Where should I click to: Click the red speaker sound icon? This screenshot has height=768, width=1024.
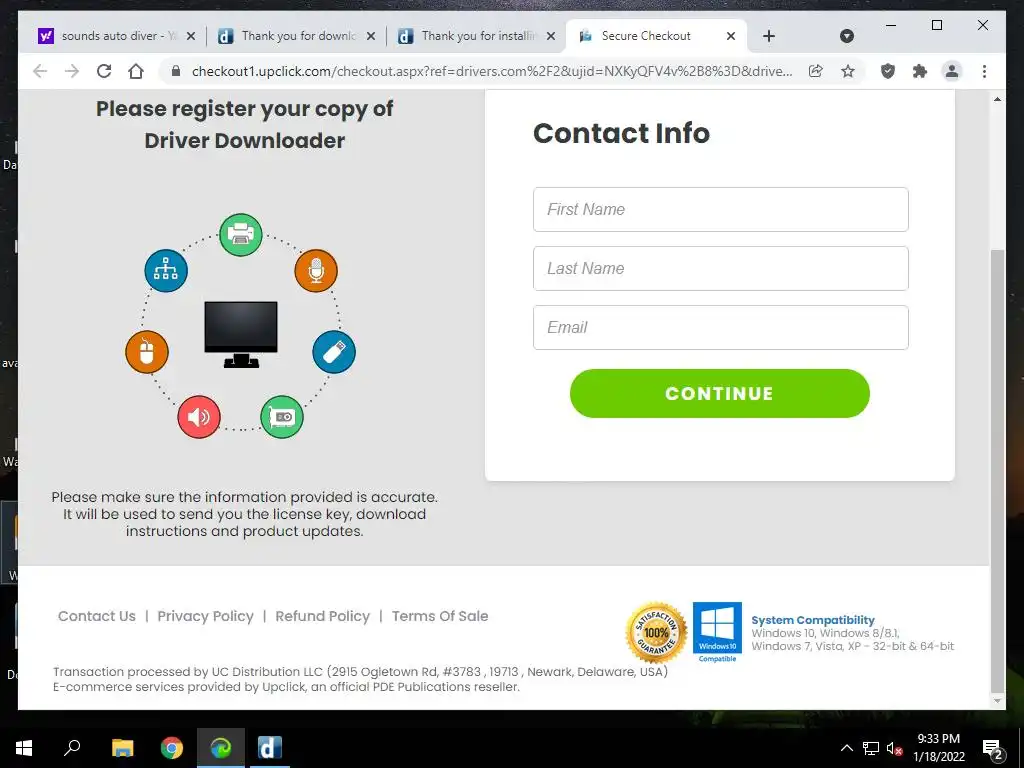point(199,417)
